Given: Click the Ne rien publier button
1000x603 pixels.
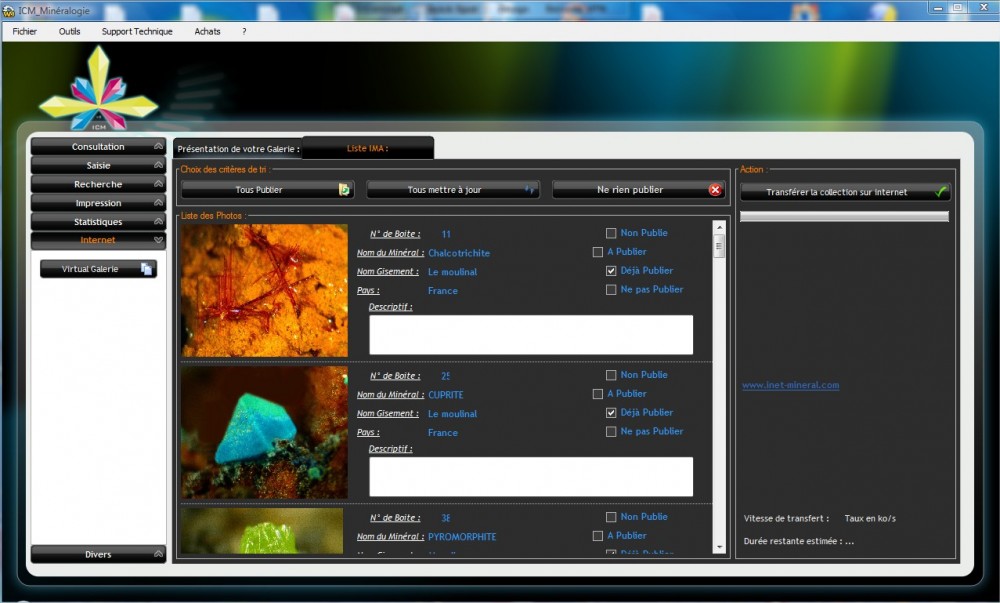Looking at the screenshot, I should pos(639,189).
